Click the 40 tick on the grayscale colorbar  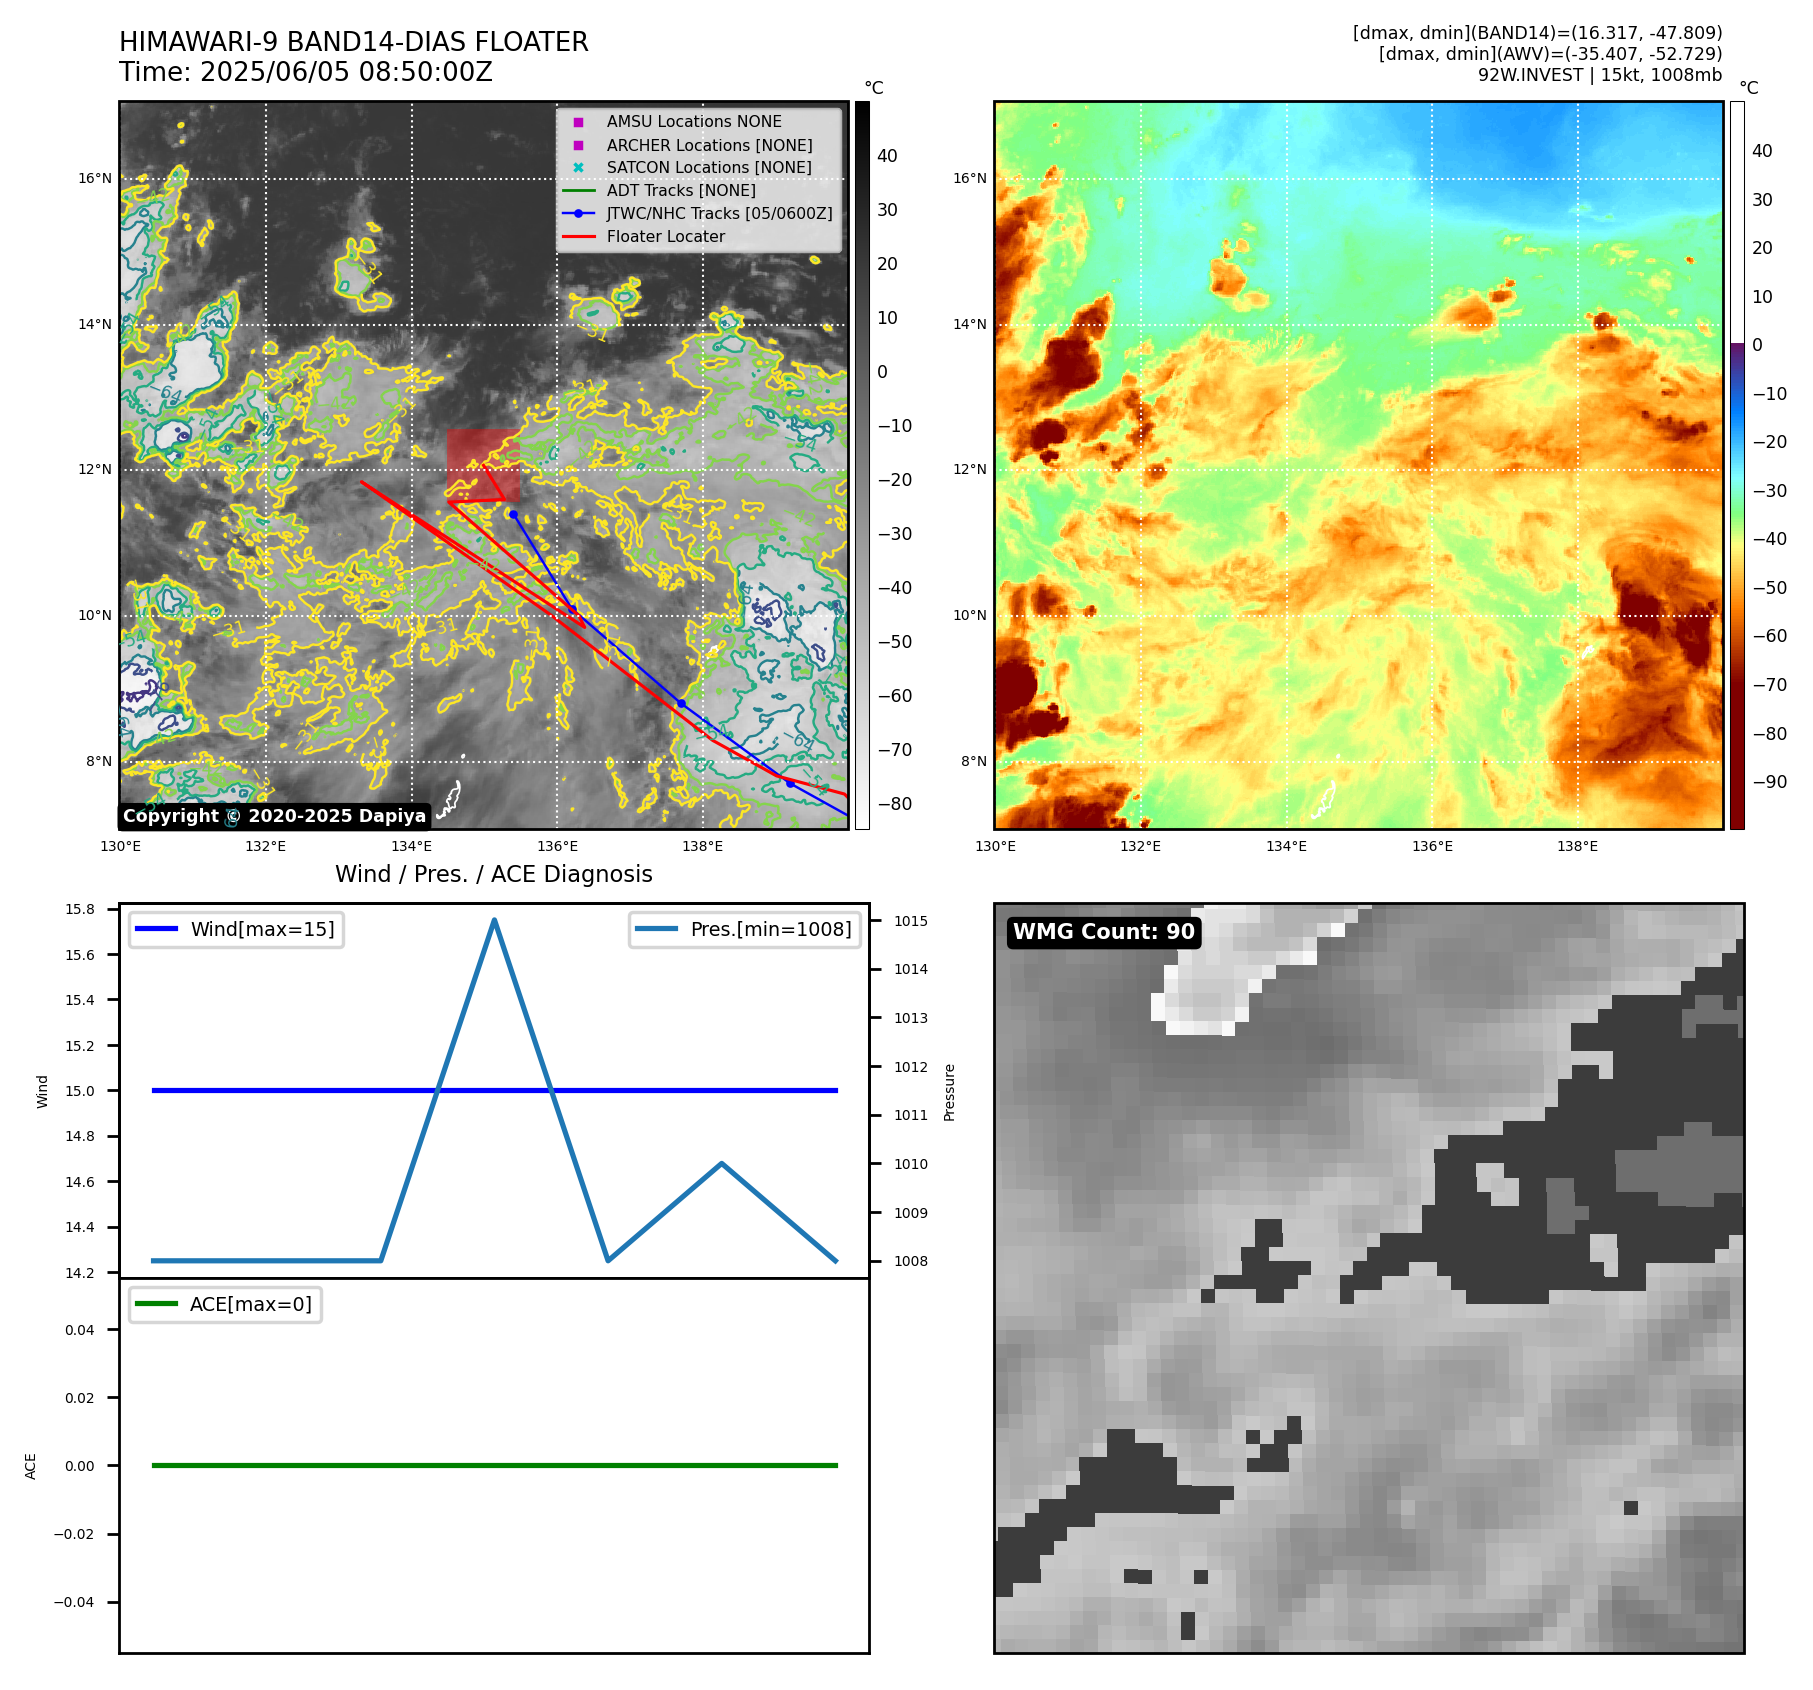(x=887, y=156)
